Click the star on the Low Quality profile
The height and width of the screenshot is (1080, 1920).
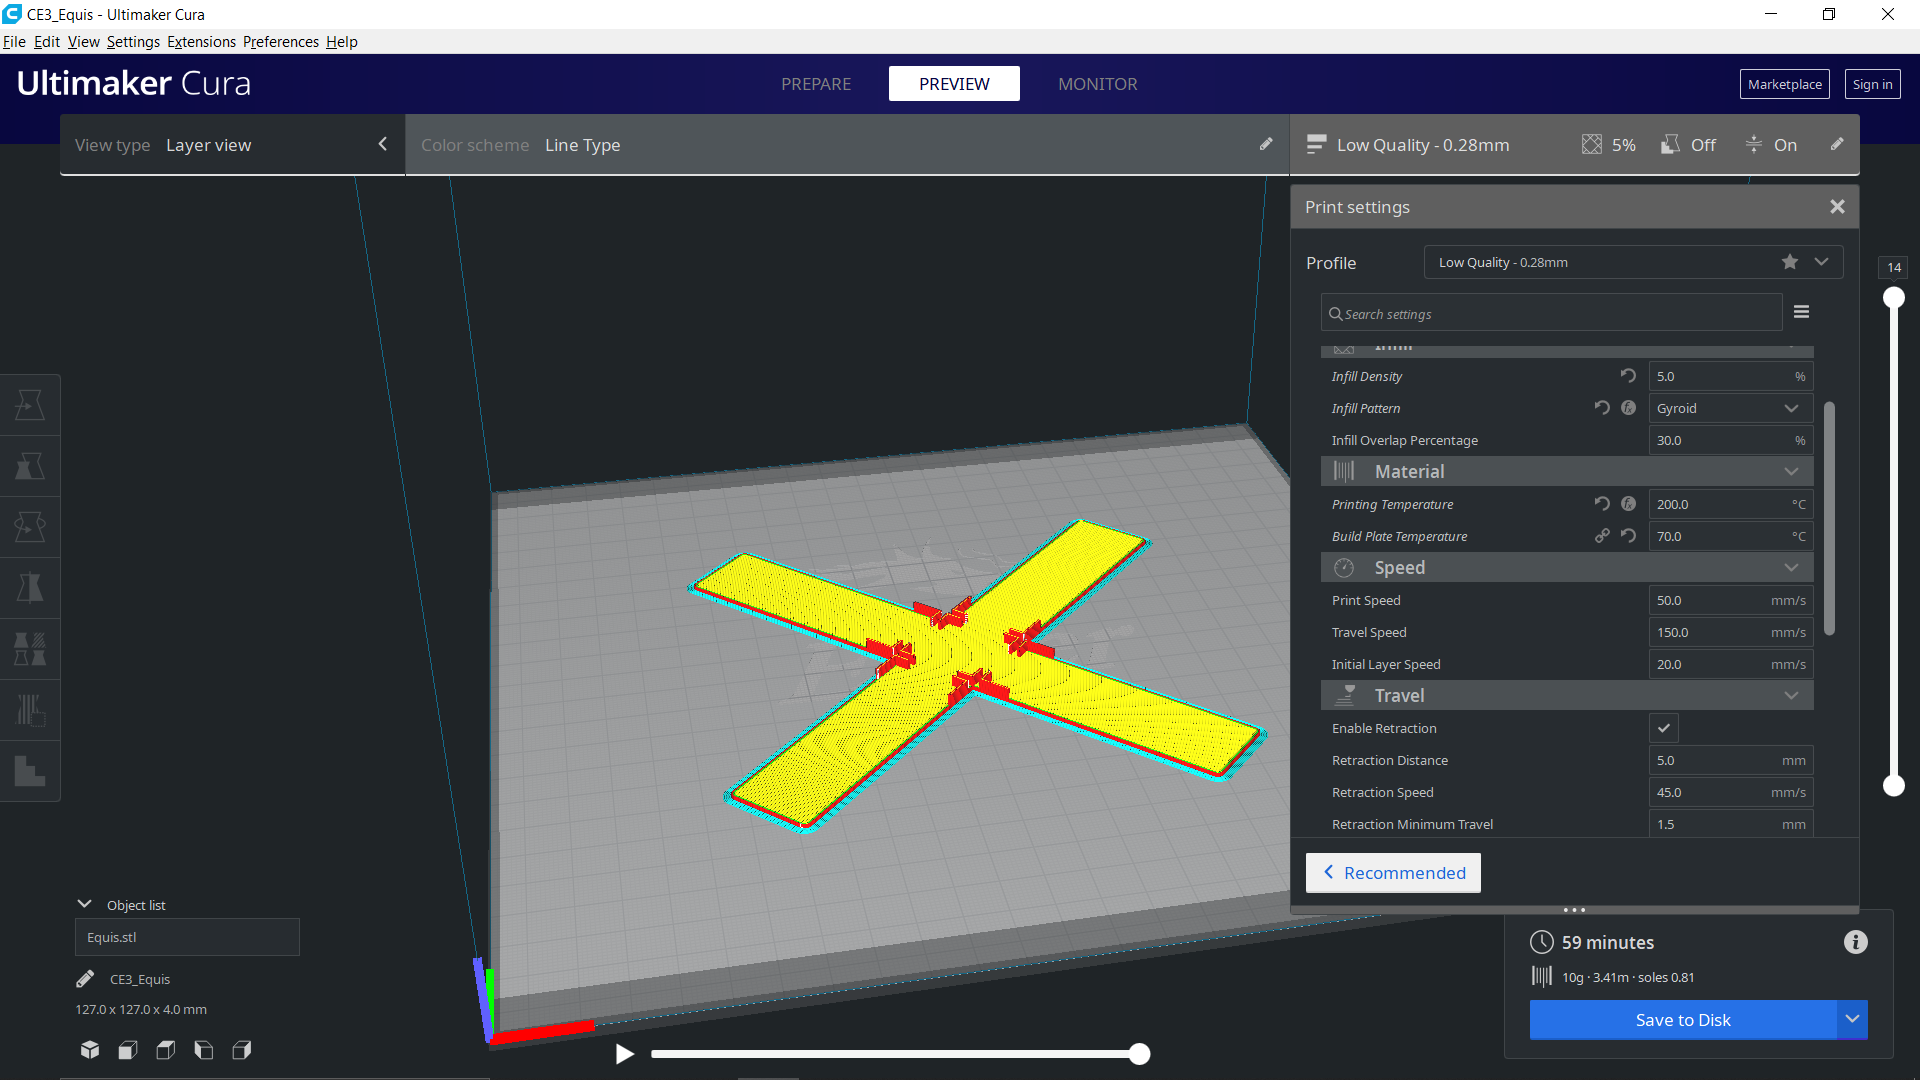(1789, 262)
